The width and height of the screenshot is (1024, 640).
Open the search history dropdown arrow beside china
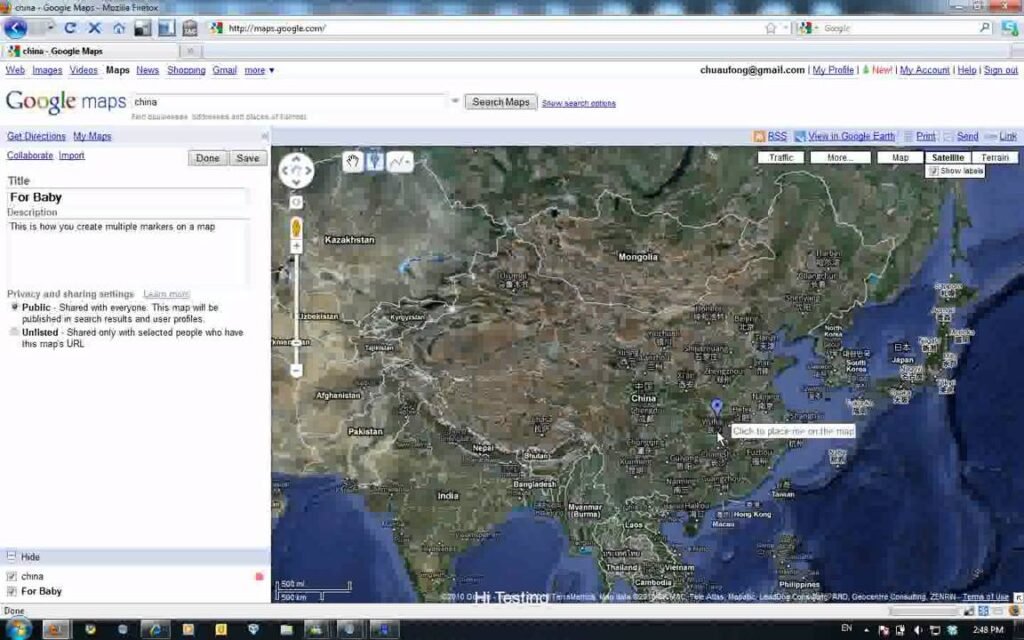[x=455, y=101]
